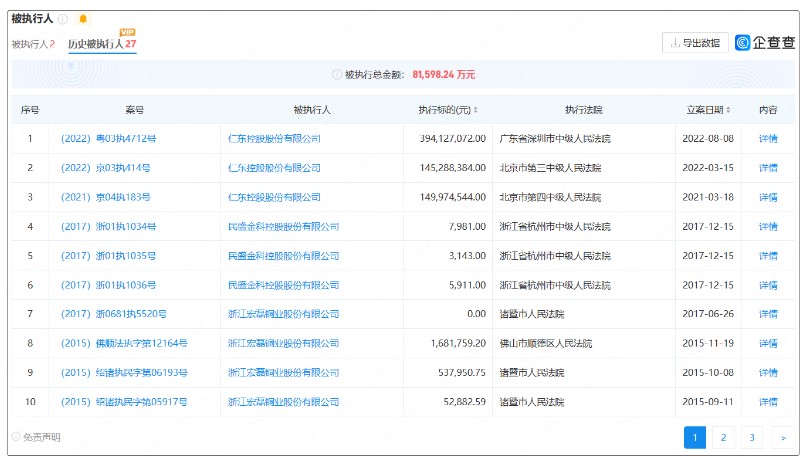The image size is (810, 467).
Task: Open 民盛金科控股股份有限公司 in row 4
Action: tap(284, 226)
